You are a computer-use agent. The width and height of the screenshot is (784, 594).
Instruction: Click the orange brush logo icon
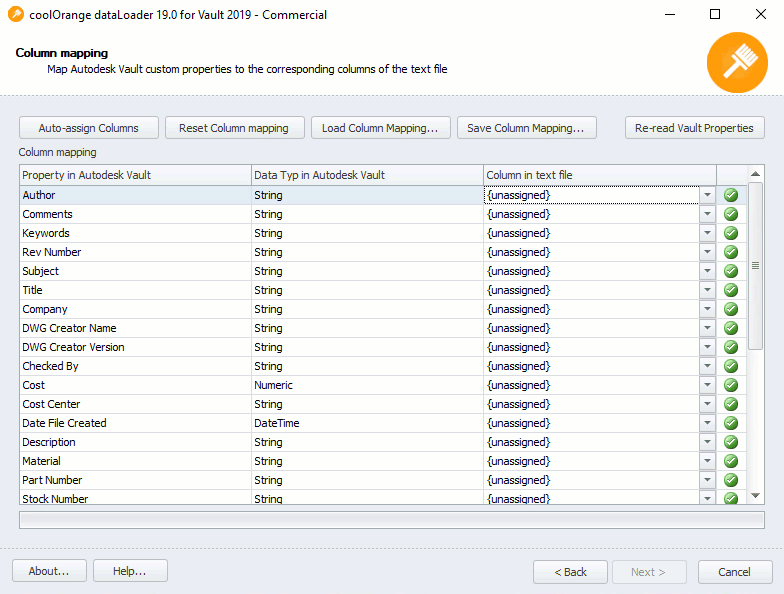(x=736, y=62)
